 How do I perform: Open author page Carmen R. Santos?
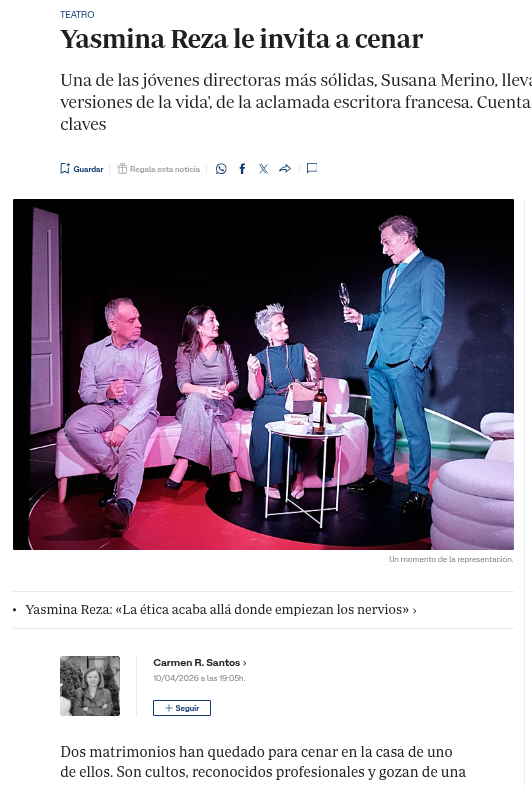pyautogui.click(x=197, y=663)
